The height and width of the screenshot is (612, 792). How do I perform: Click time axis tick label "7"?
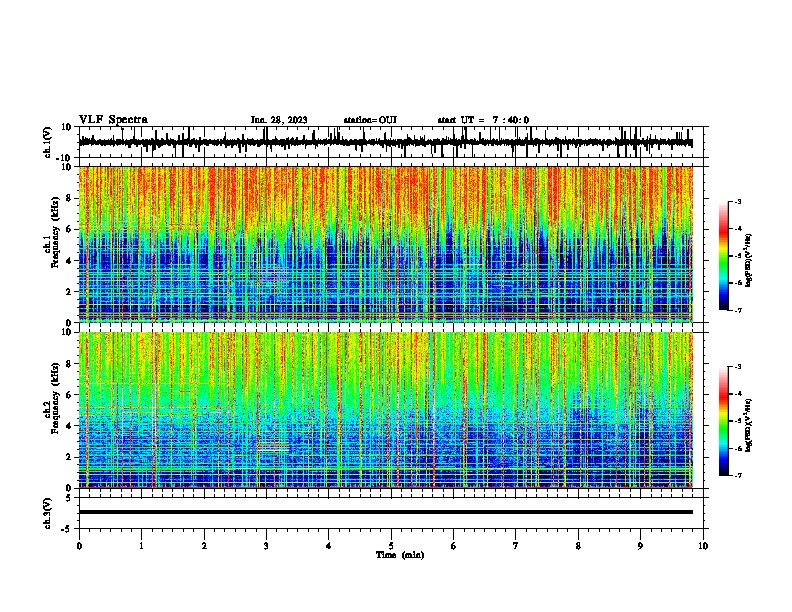[516, 546]
